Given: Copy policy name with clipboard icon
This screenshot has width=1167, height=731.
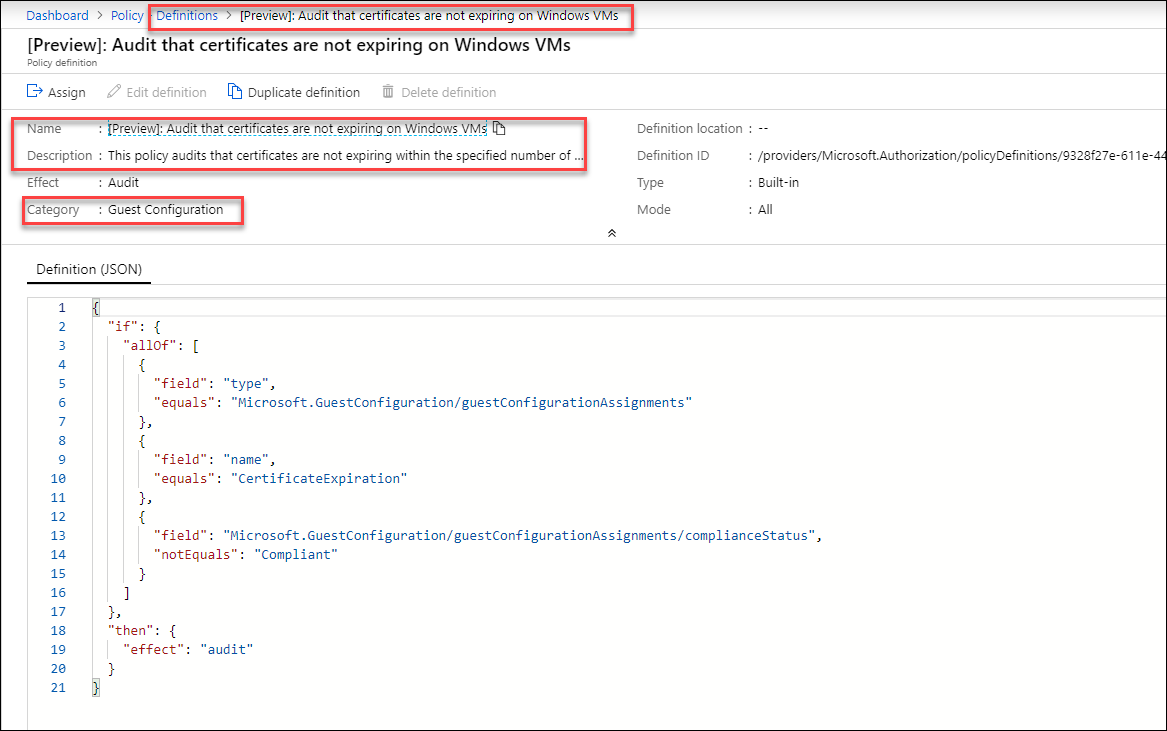Looking at the screenshot, I should coord(499,128).
